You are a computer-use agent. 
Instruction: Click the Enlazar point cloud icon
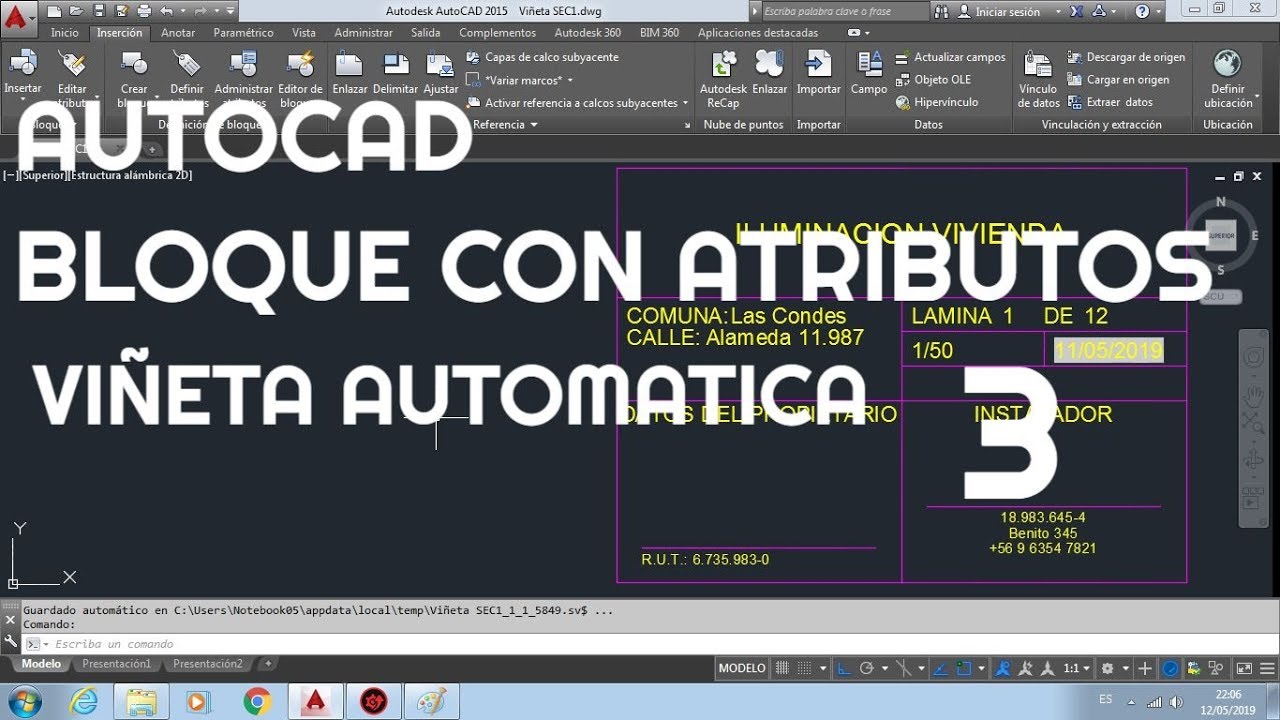[x=769, y=65]
